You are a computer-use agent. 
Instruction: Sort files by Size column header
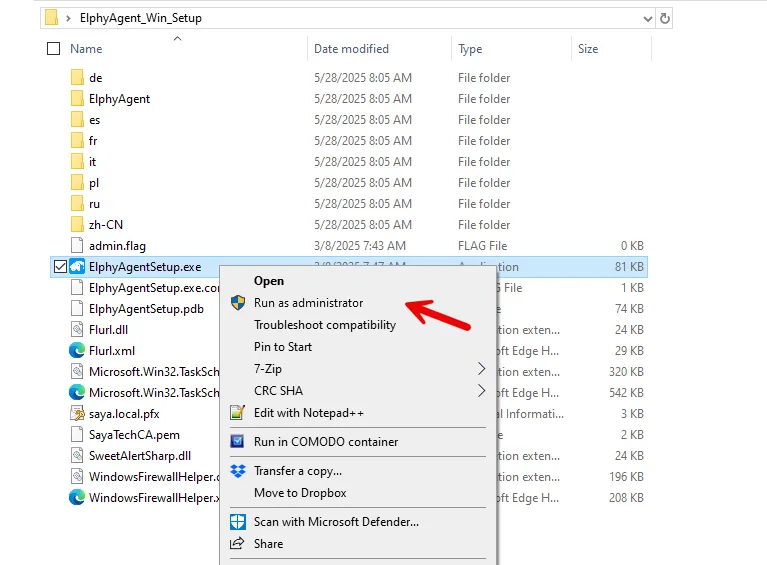coord(588,48)
